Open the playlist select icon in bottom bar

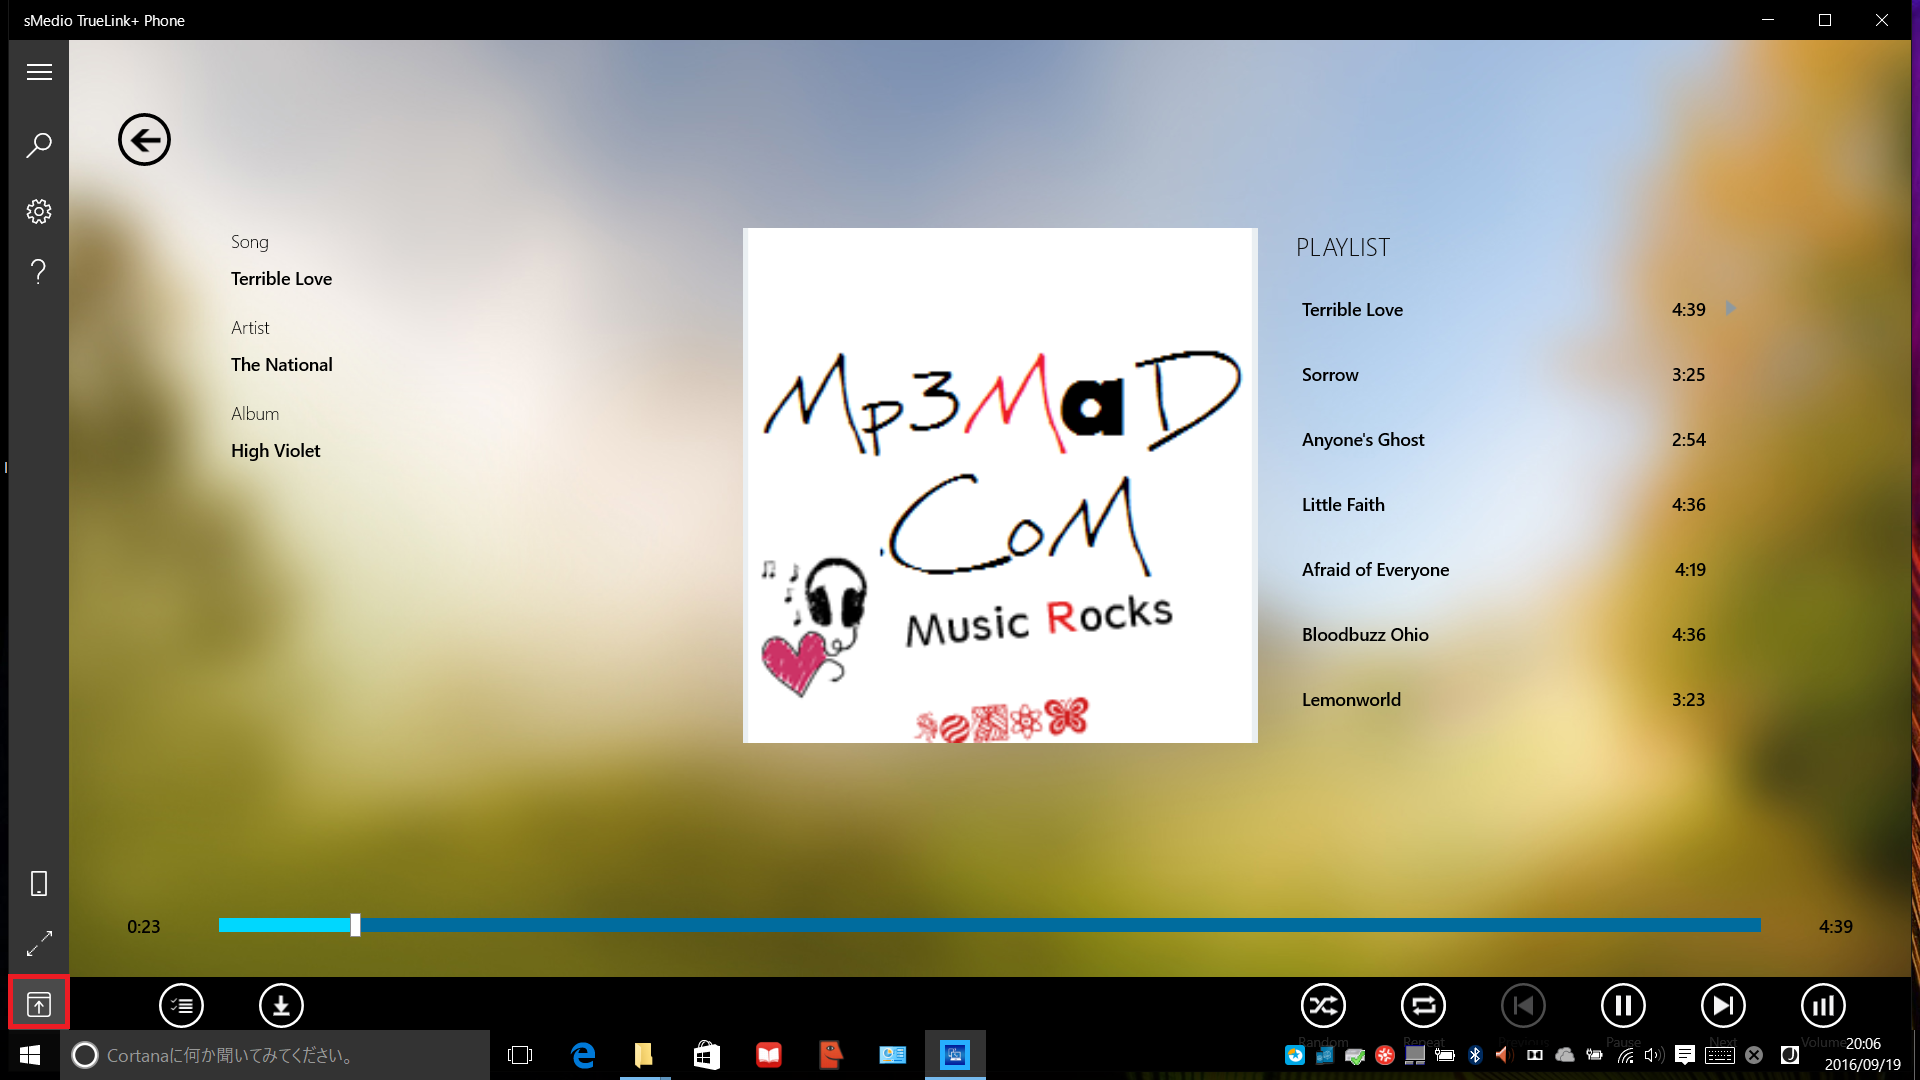(x=181, y=1005)
